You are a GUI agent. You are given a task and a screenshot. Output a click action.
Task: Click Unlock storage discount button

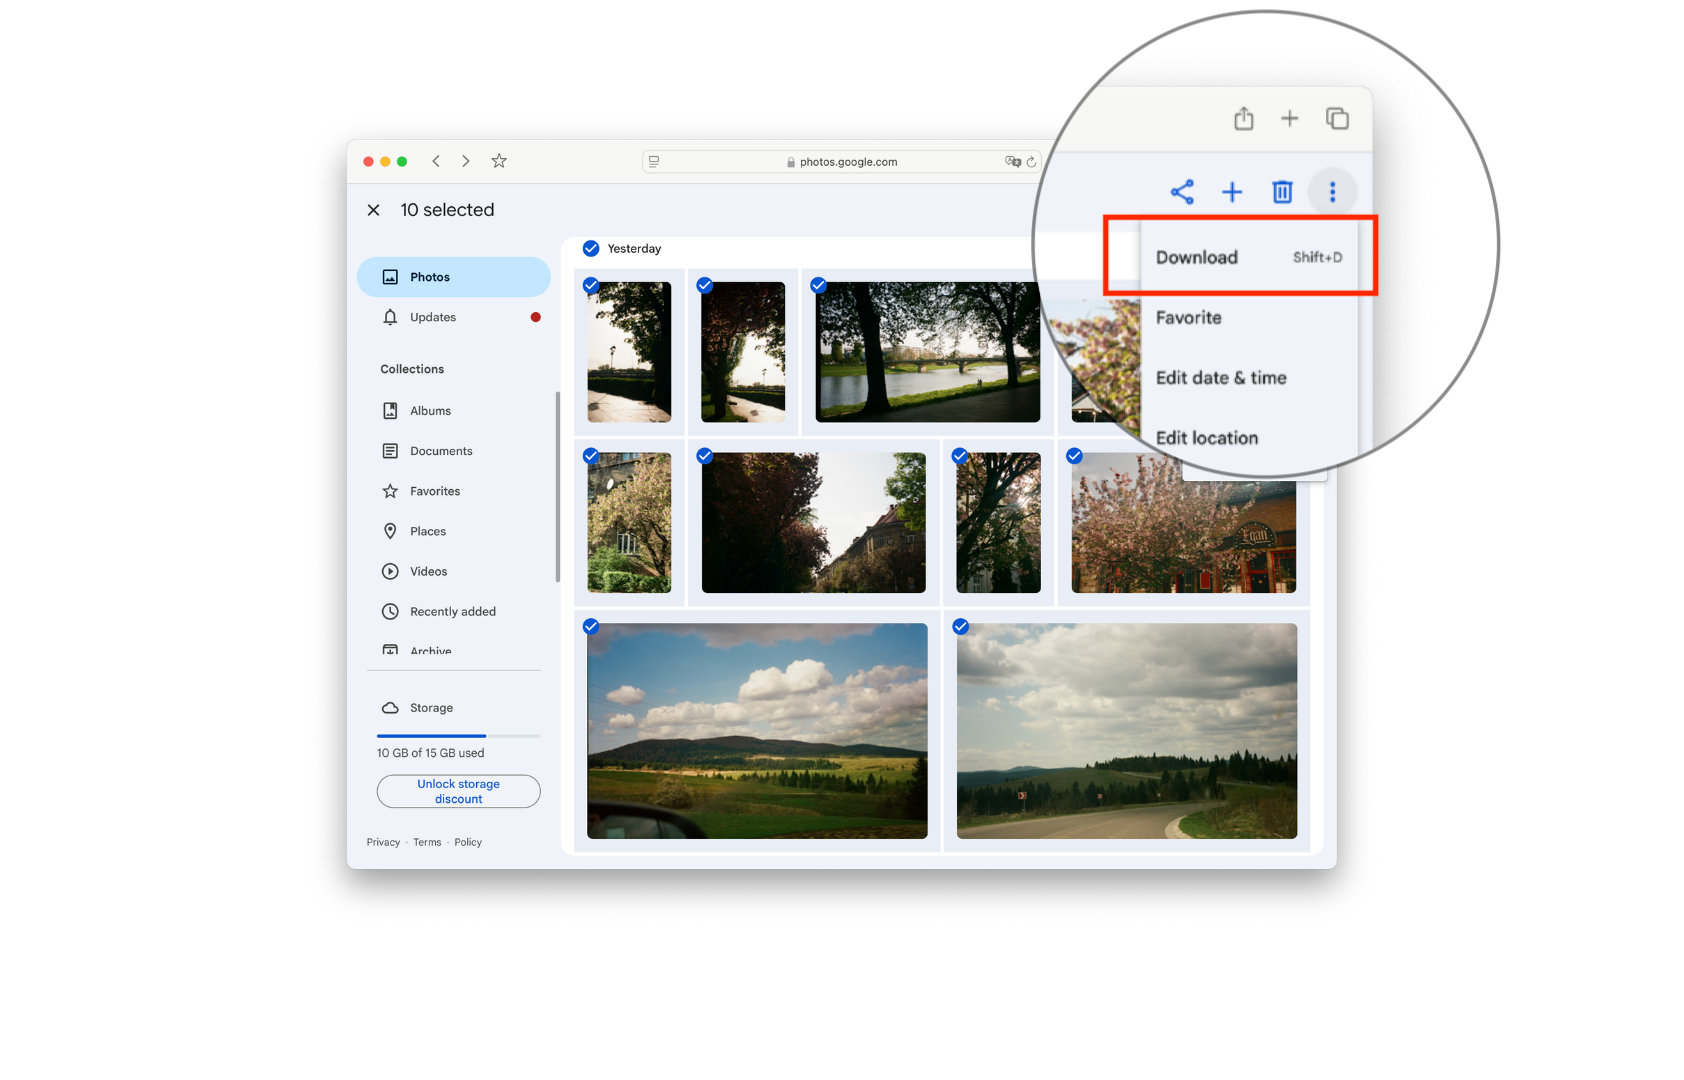tap(458, 791)
